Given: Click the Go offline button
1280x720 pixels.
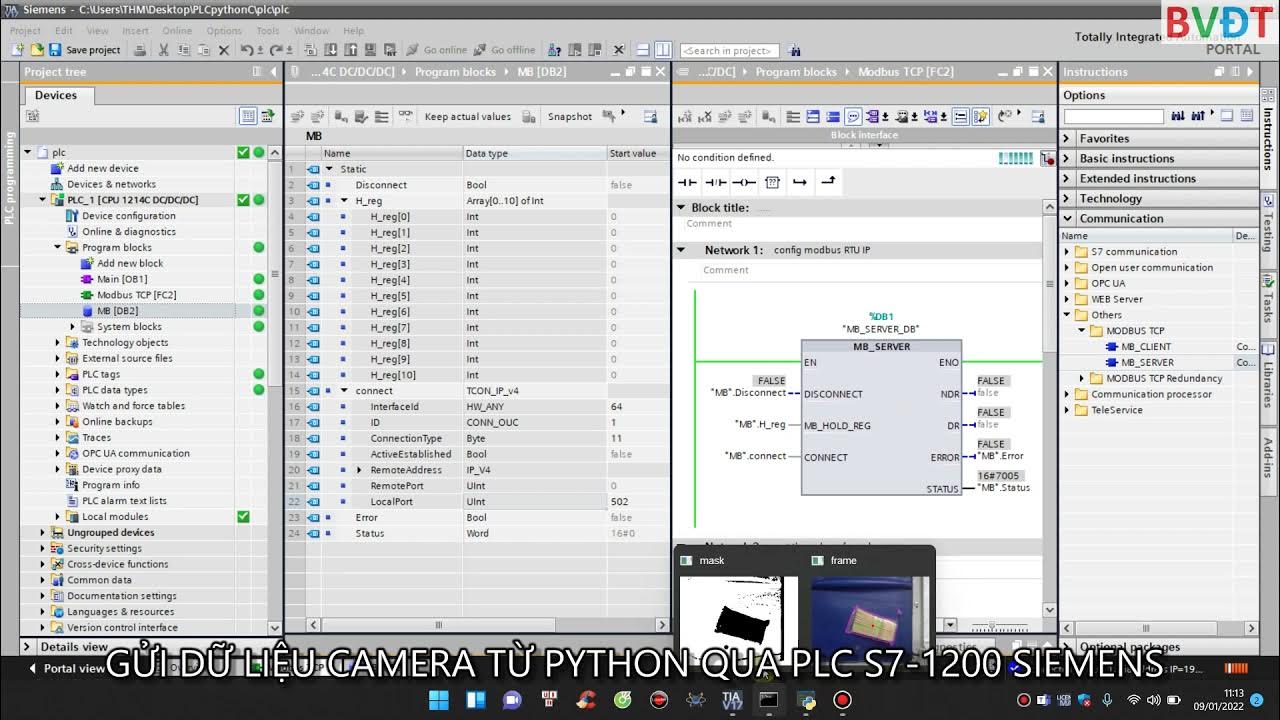Looking at the screenshot, I should [503, 50].
